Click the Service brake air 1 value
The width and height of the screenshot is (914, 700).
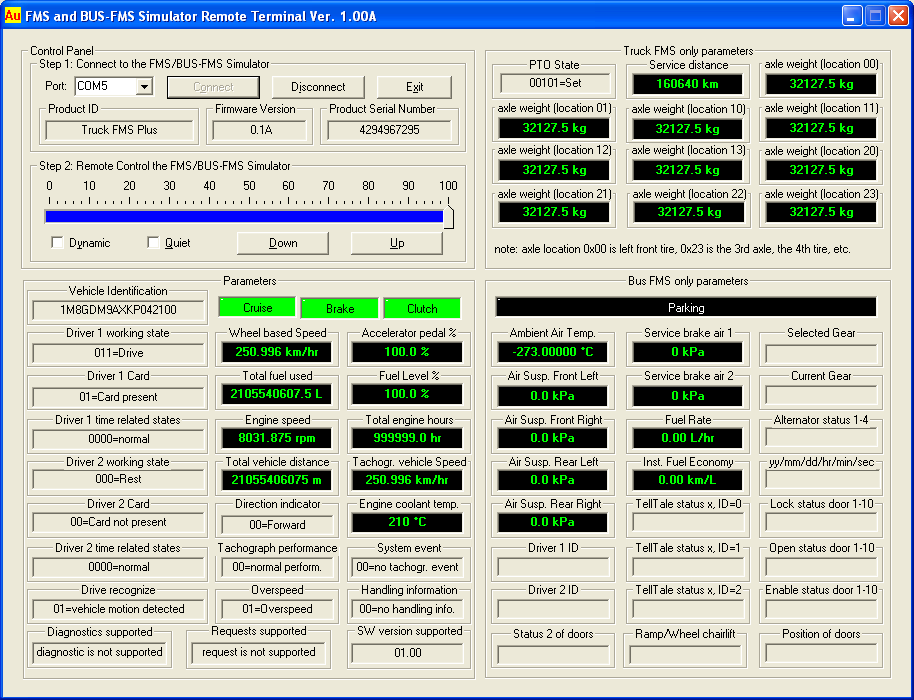[687, 352]
